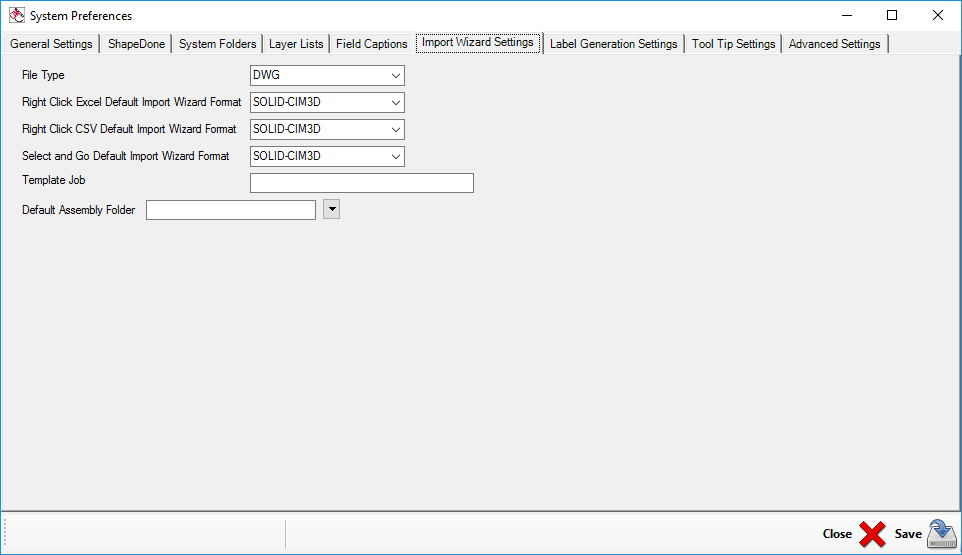
Task: Minimize the System Preferences window
Action: [847, 15]
